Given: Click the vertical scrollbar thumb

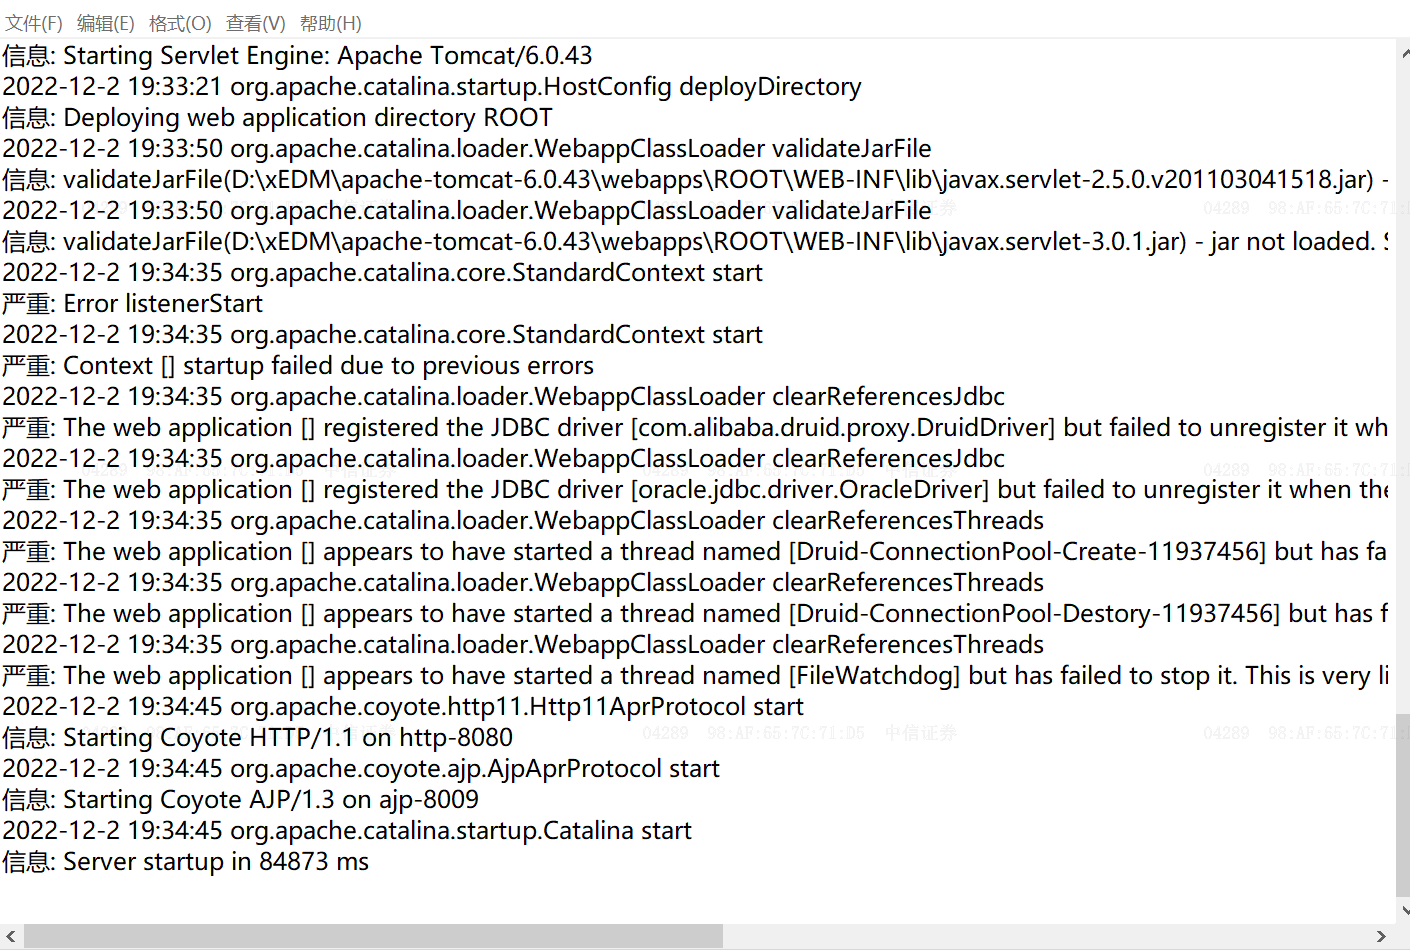Looking at the screenshot, I should coord(1403,805).
